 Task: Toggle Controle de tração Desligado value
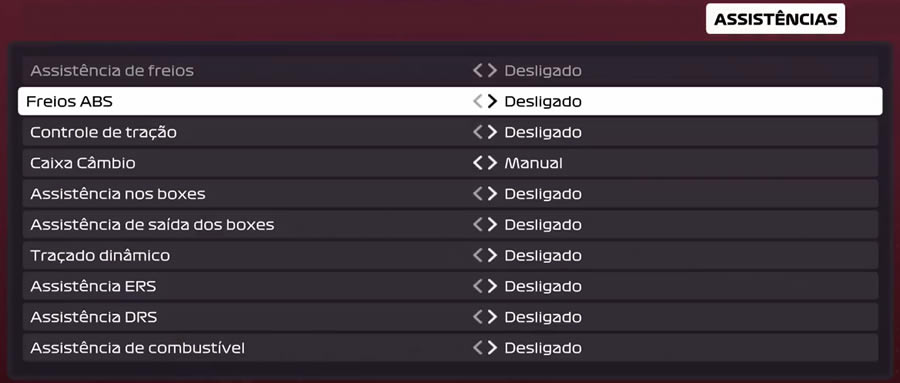point(543,133)
